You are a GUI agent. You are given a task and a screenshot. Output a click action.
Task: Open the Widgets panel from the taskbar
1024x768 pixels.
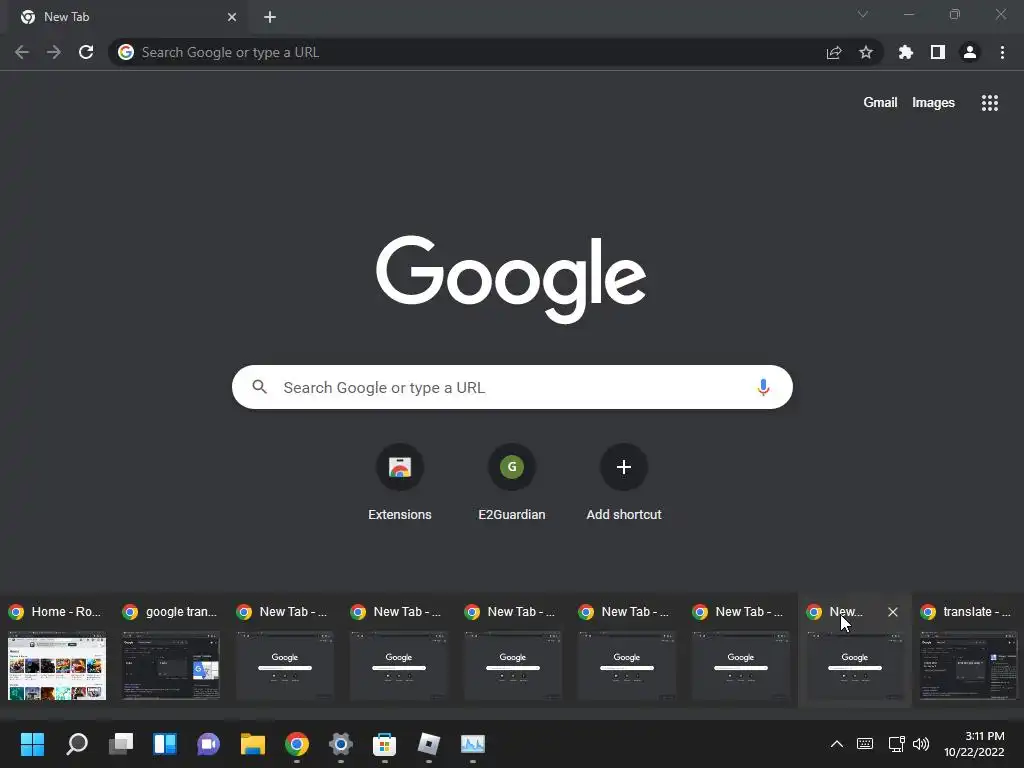coord(165,744)
